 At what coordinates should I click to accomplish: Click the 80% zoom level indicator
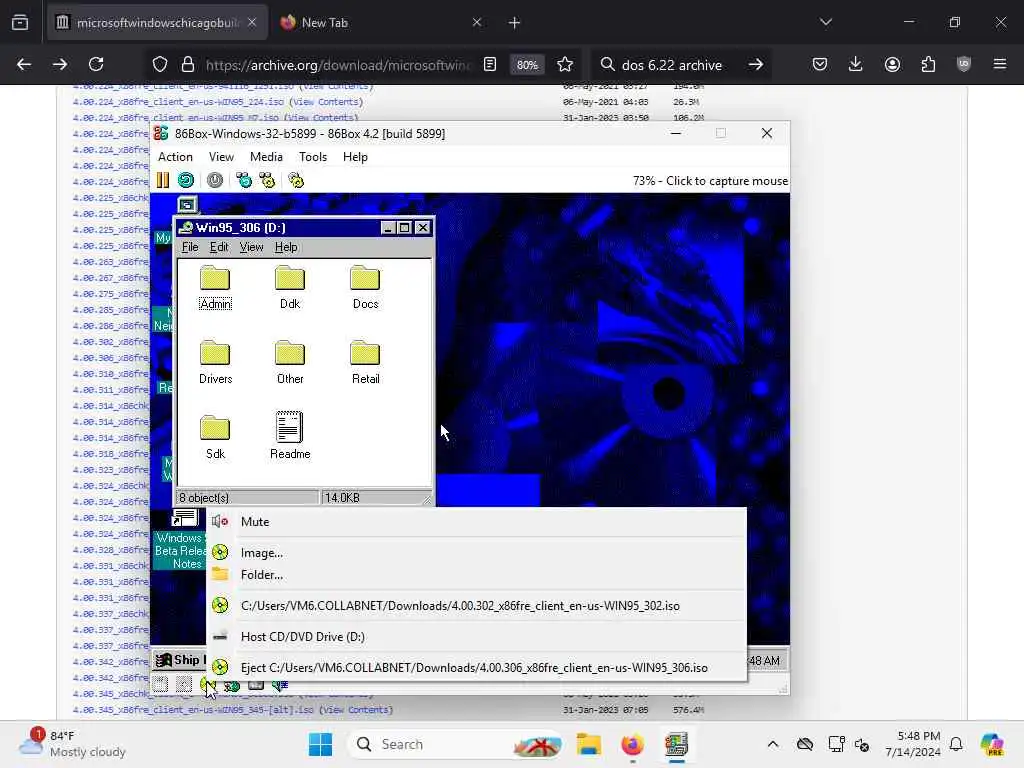click(x=527, y=65)
